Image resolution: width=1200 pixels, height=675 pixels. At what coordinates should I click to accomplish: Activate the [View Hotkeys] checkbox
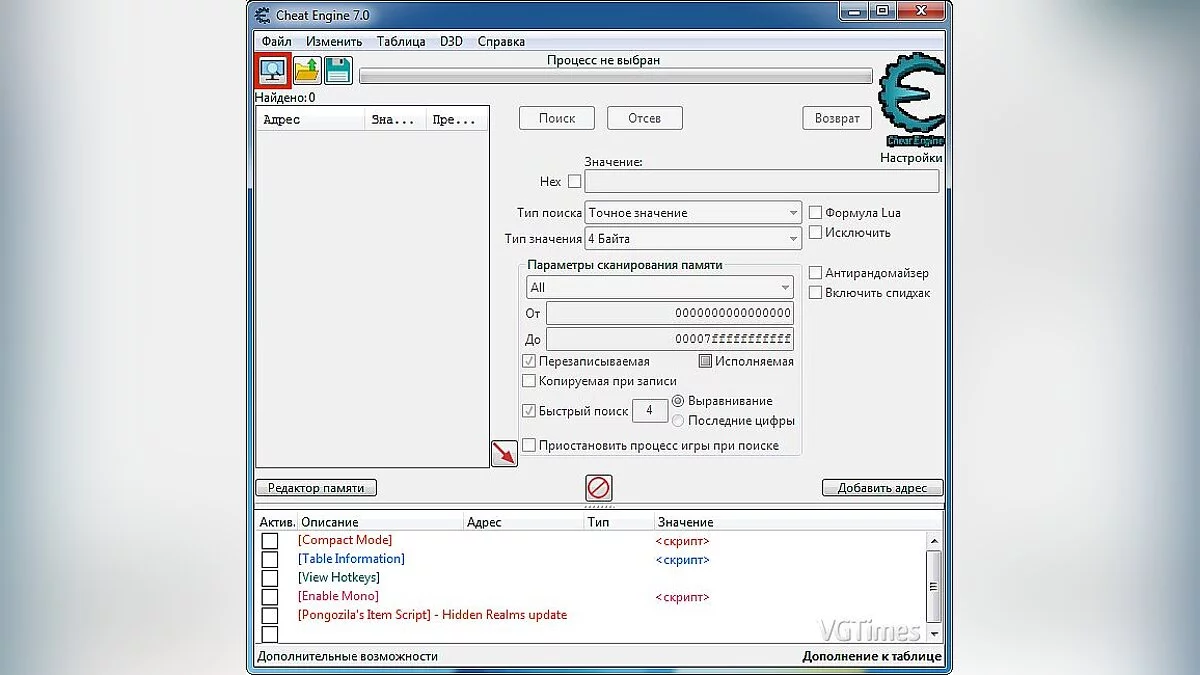[x=270, y=578]
